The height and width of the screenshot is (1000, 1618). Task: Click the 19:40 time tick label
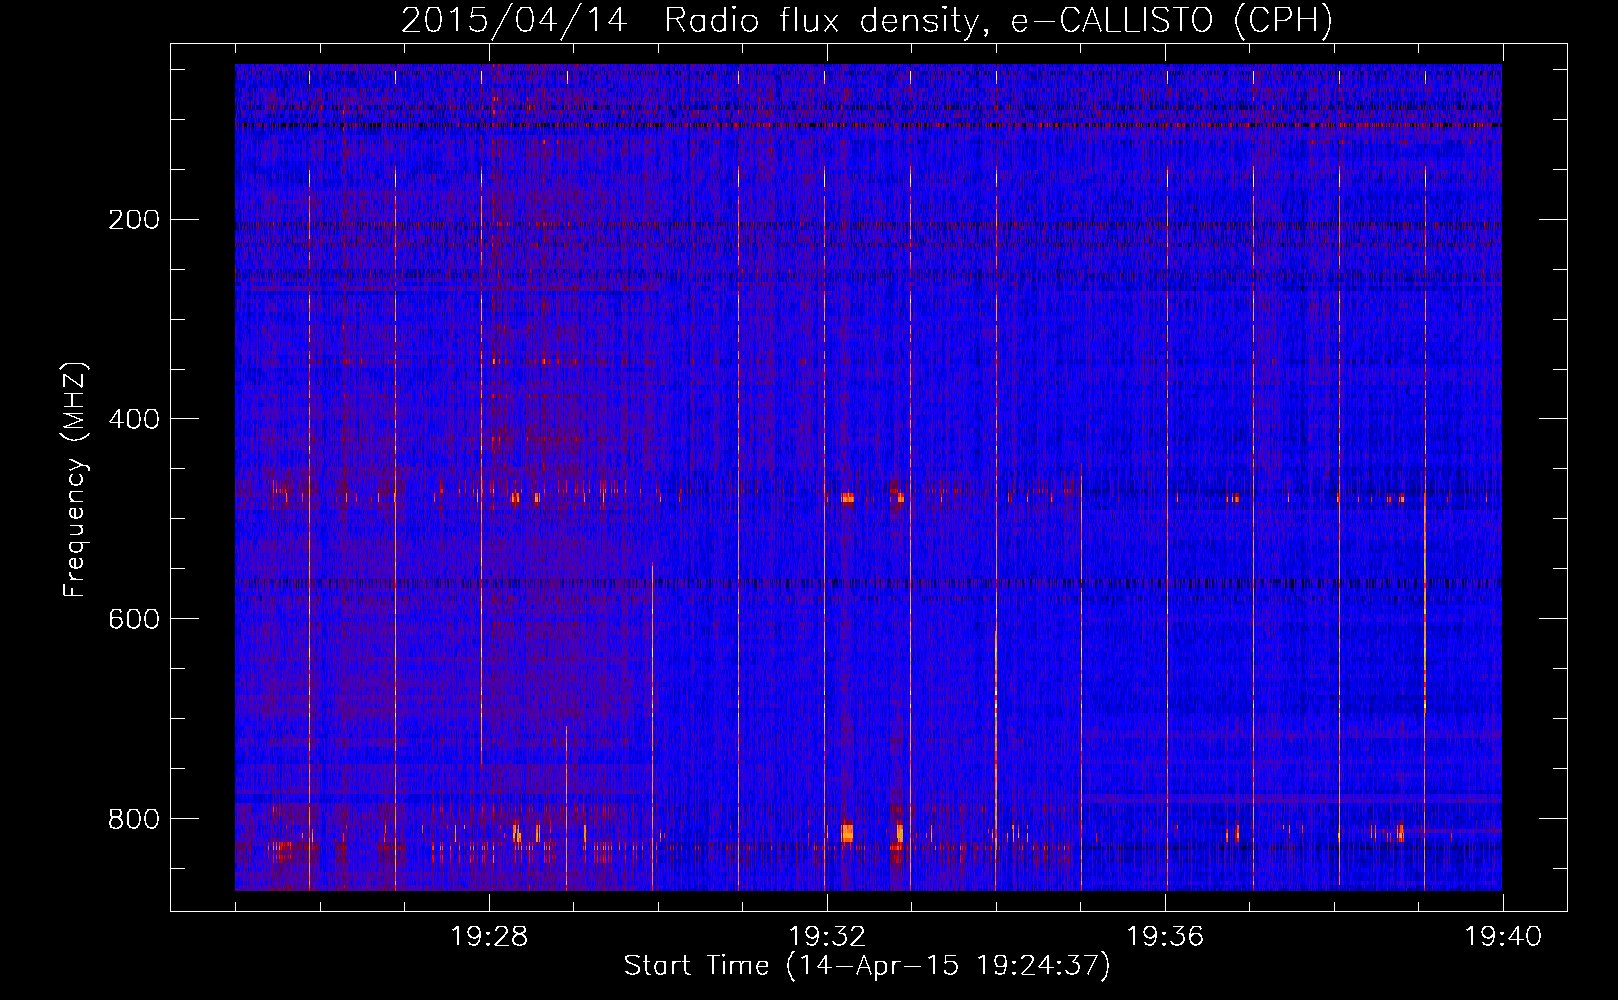(1503, 937)
